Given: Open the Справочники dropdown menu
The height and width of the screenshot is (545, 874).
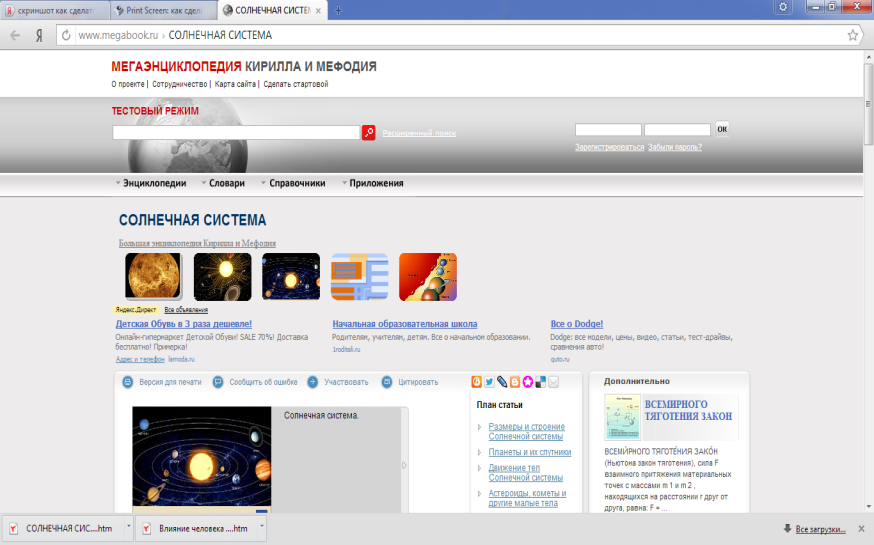Looking at the screenshot, I should click(x=293, y=183).
